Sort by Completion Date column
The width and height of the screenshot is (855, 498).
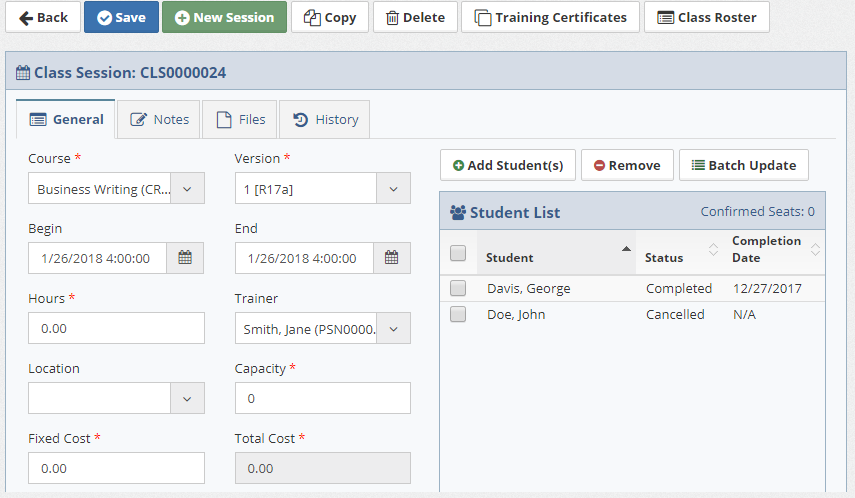(x=774, y=253)
